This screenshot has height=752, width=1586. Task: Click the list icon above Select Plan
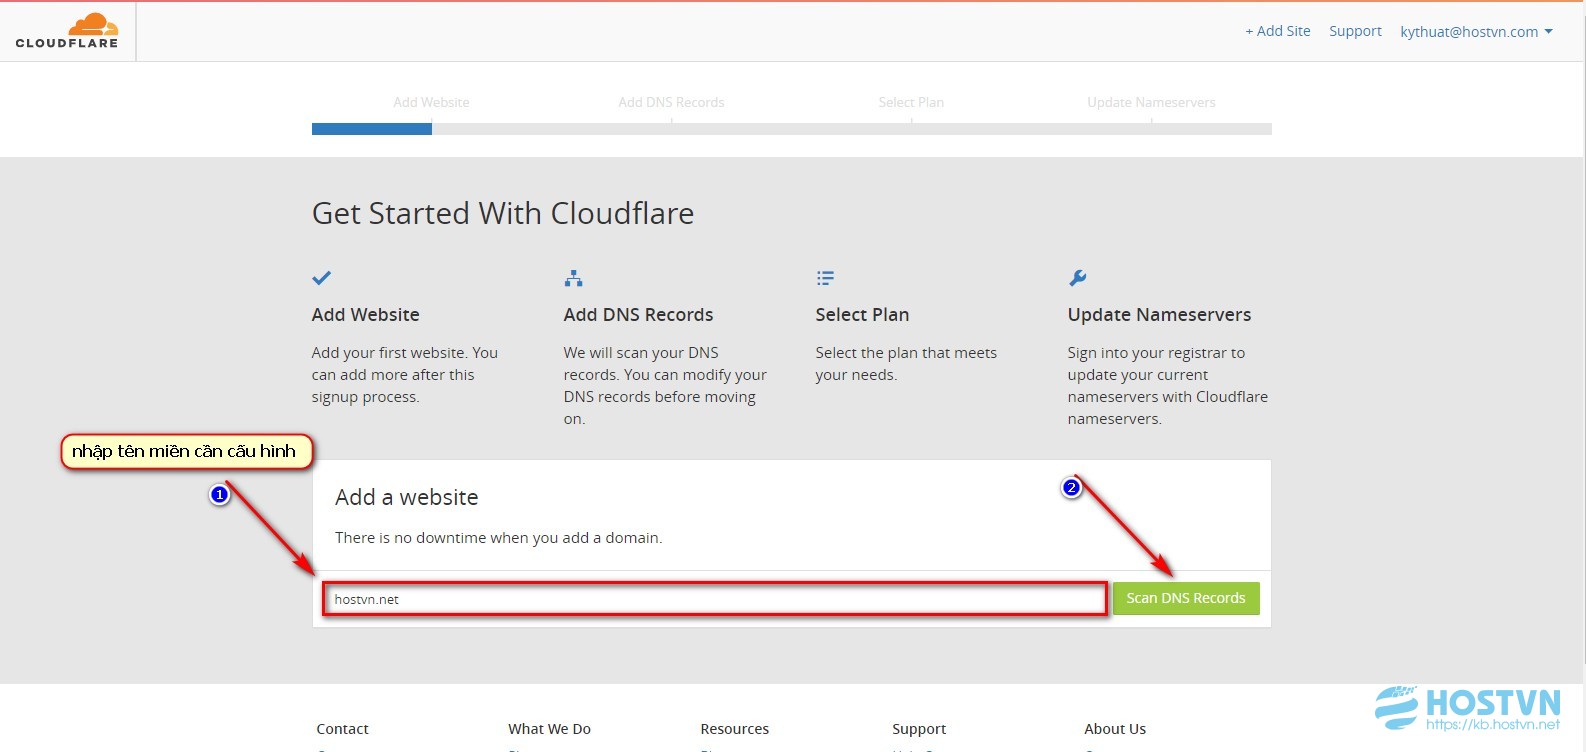[825, 278]
